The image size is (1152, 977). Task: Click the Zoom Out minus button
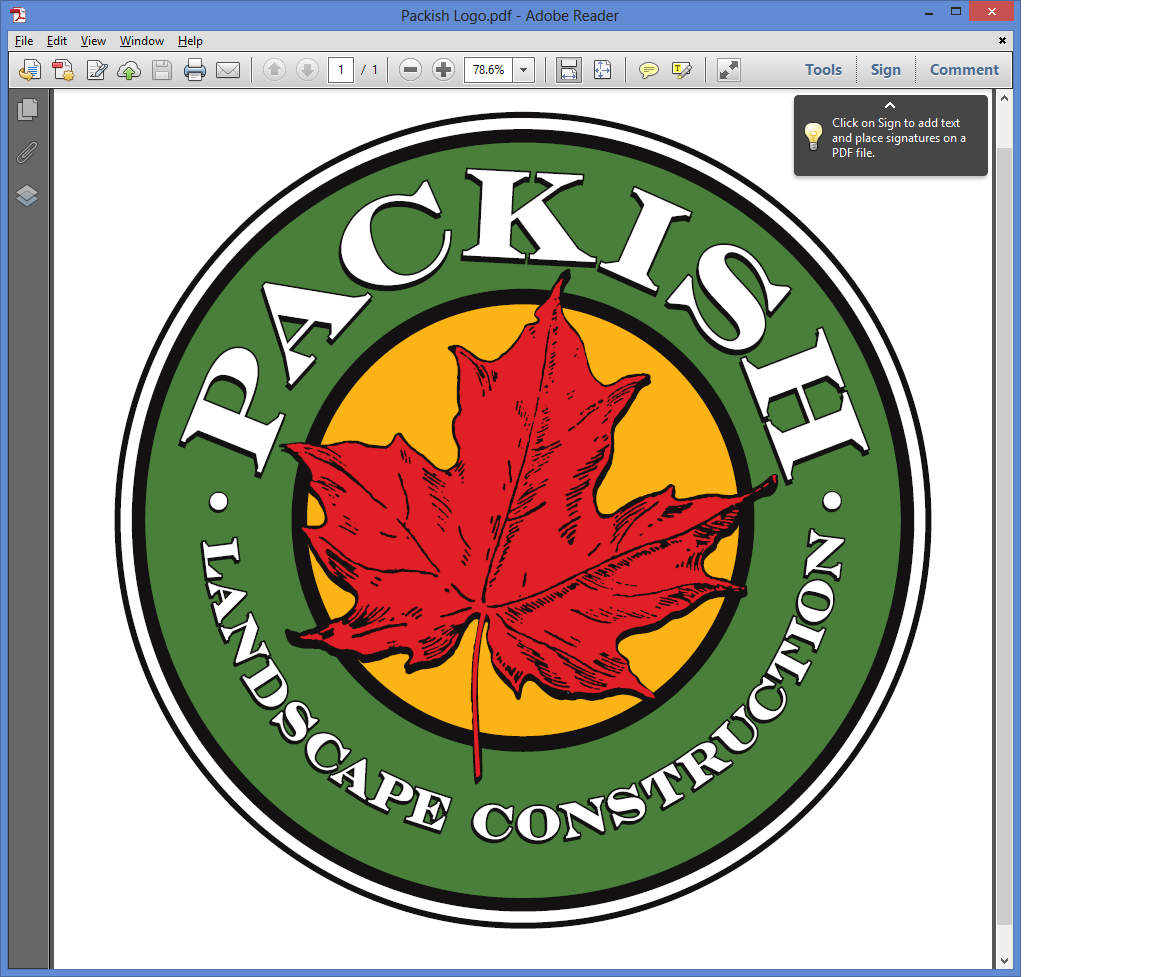coord(410,70)
